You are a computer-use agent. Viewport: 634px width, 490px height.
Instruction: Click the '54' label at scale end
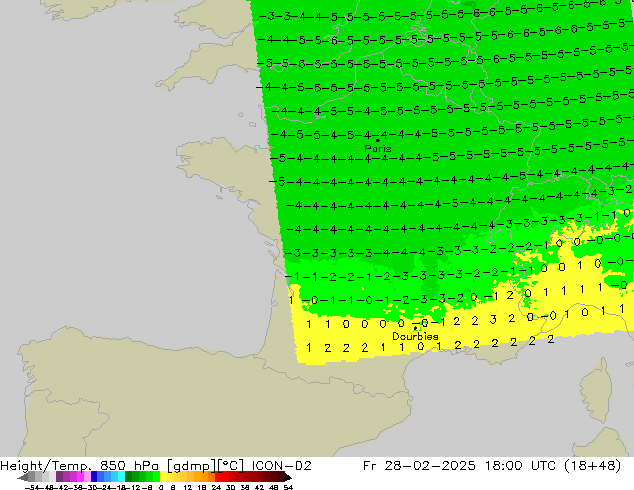pos(288,487)
